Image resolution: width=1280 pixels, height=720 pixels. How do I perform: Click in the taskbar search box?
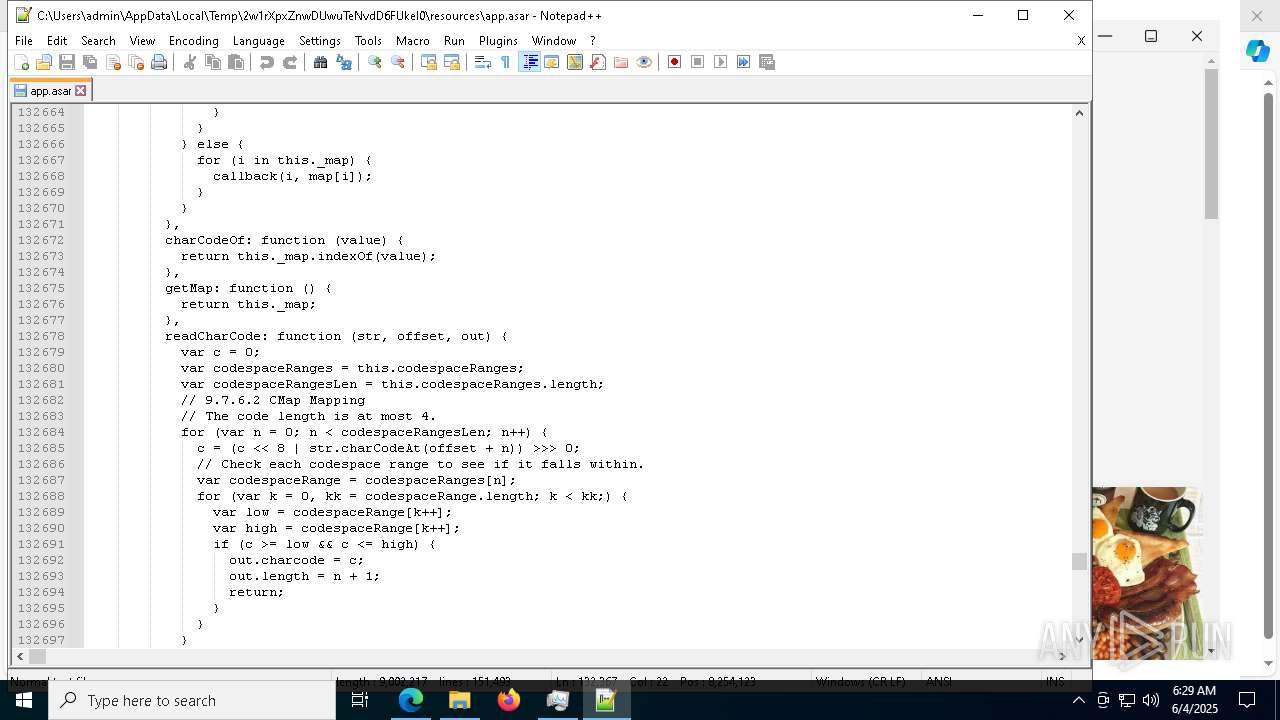click(x=193, y=701)
